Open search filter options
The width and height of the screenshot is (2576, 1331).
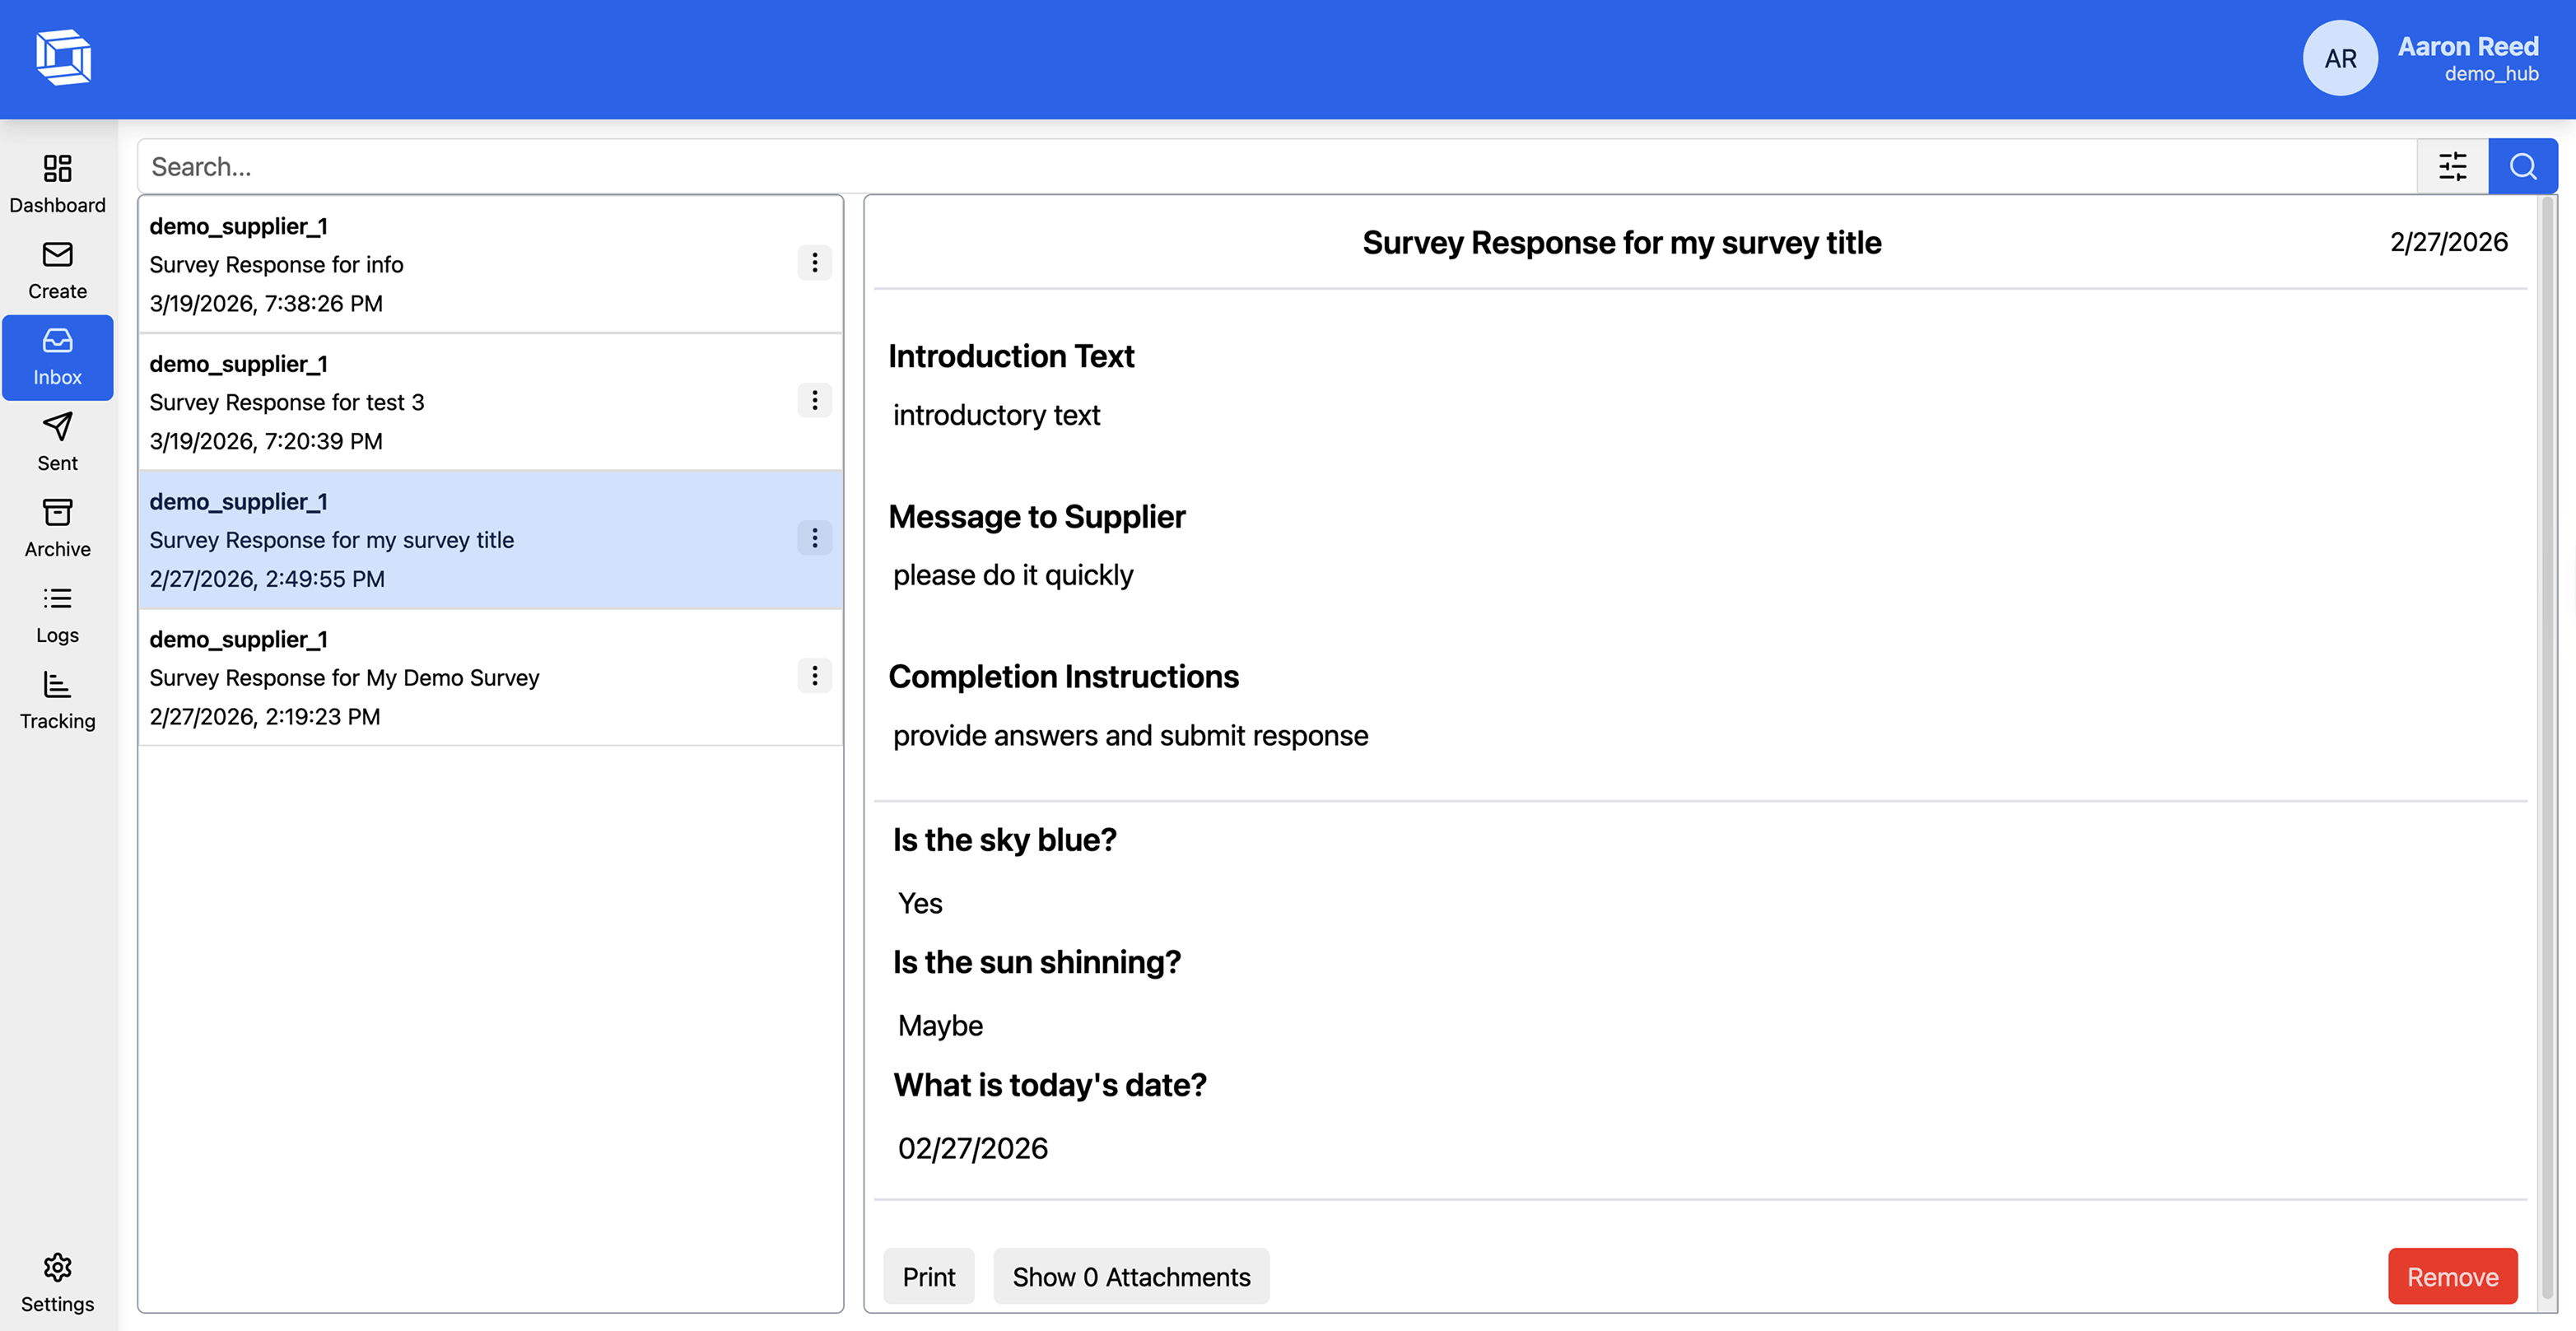[x=2452, y=166]
